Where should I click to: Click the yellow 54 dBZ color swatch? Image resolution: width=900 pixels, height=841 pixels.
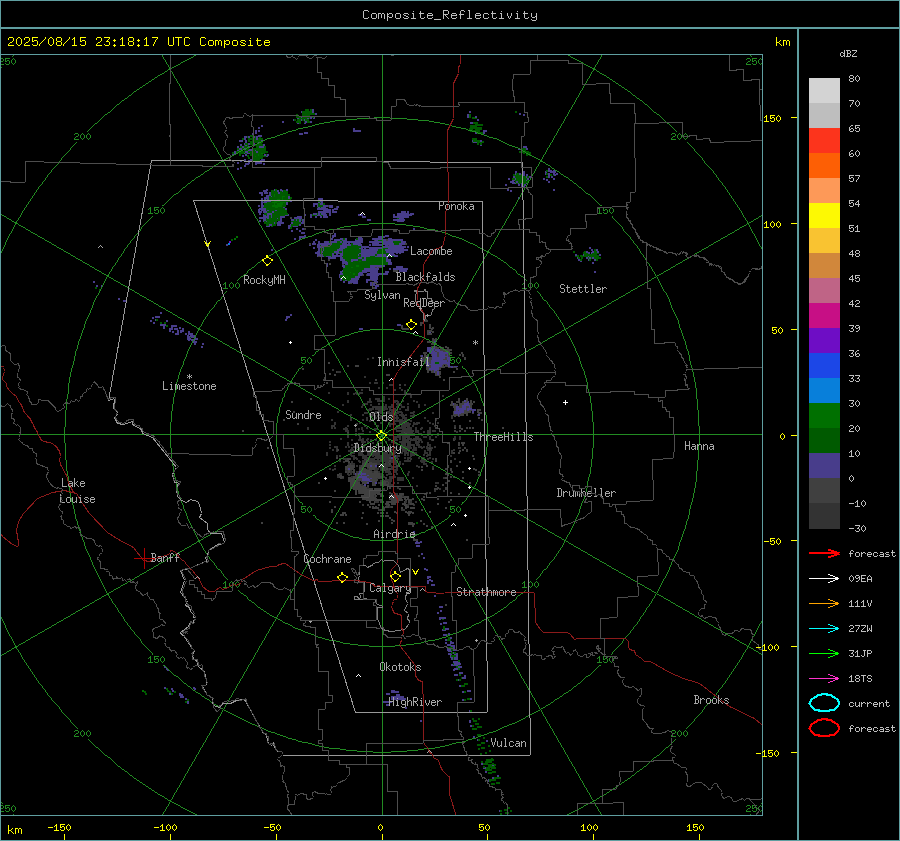pyautogui.click(x=824, y=215)
